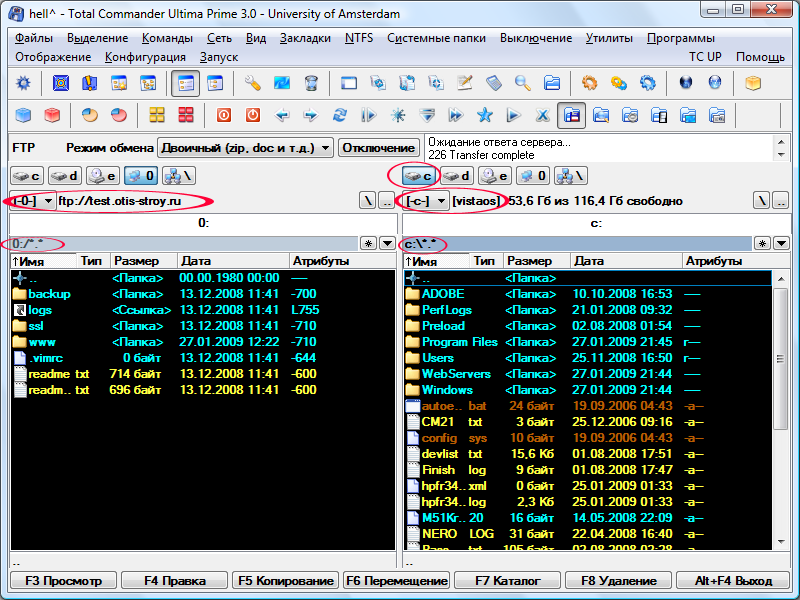
Task: Click right panel scrollbar down arrow
Action: [781, 542]
